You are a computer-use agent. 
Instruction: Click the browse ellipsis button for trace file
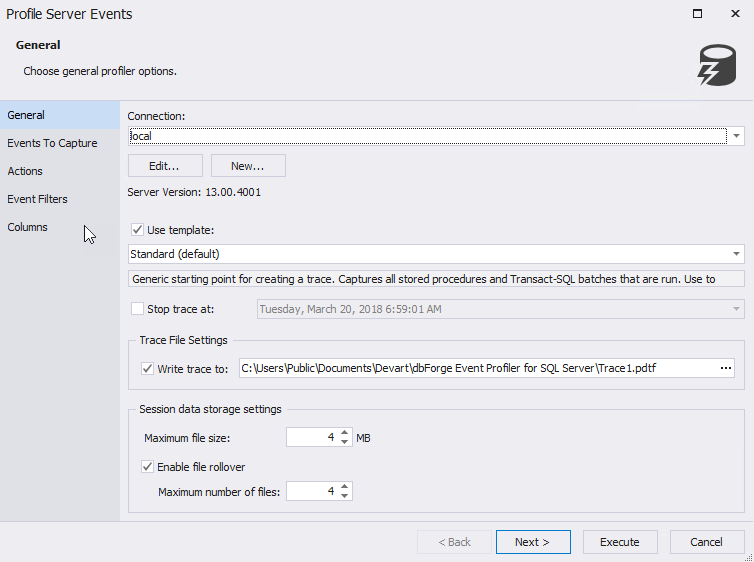(x=726, y=369)
